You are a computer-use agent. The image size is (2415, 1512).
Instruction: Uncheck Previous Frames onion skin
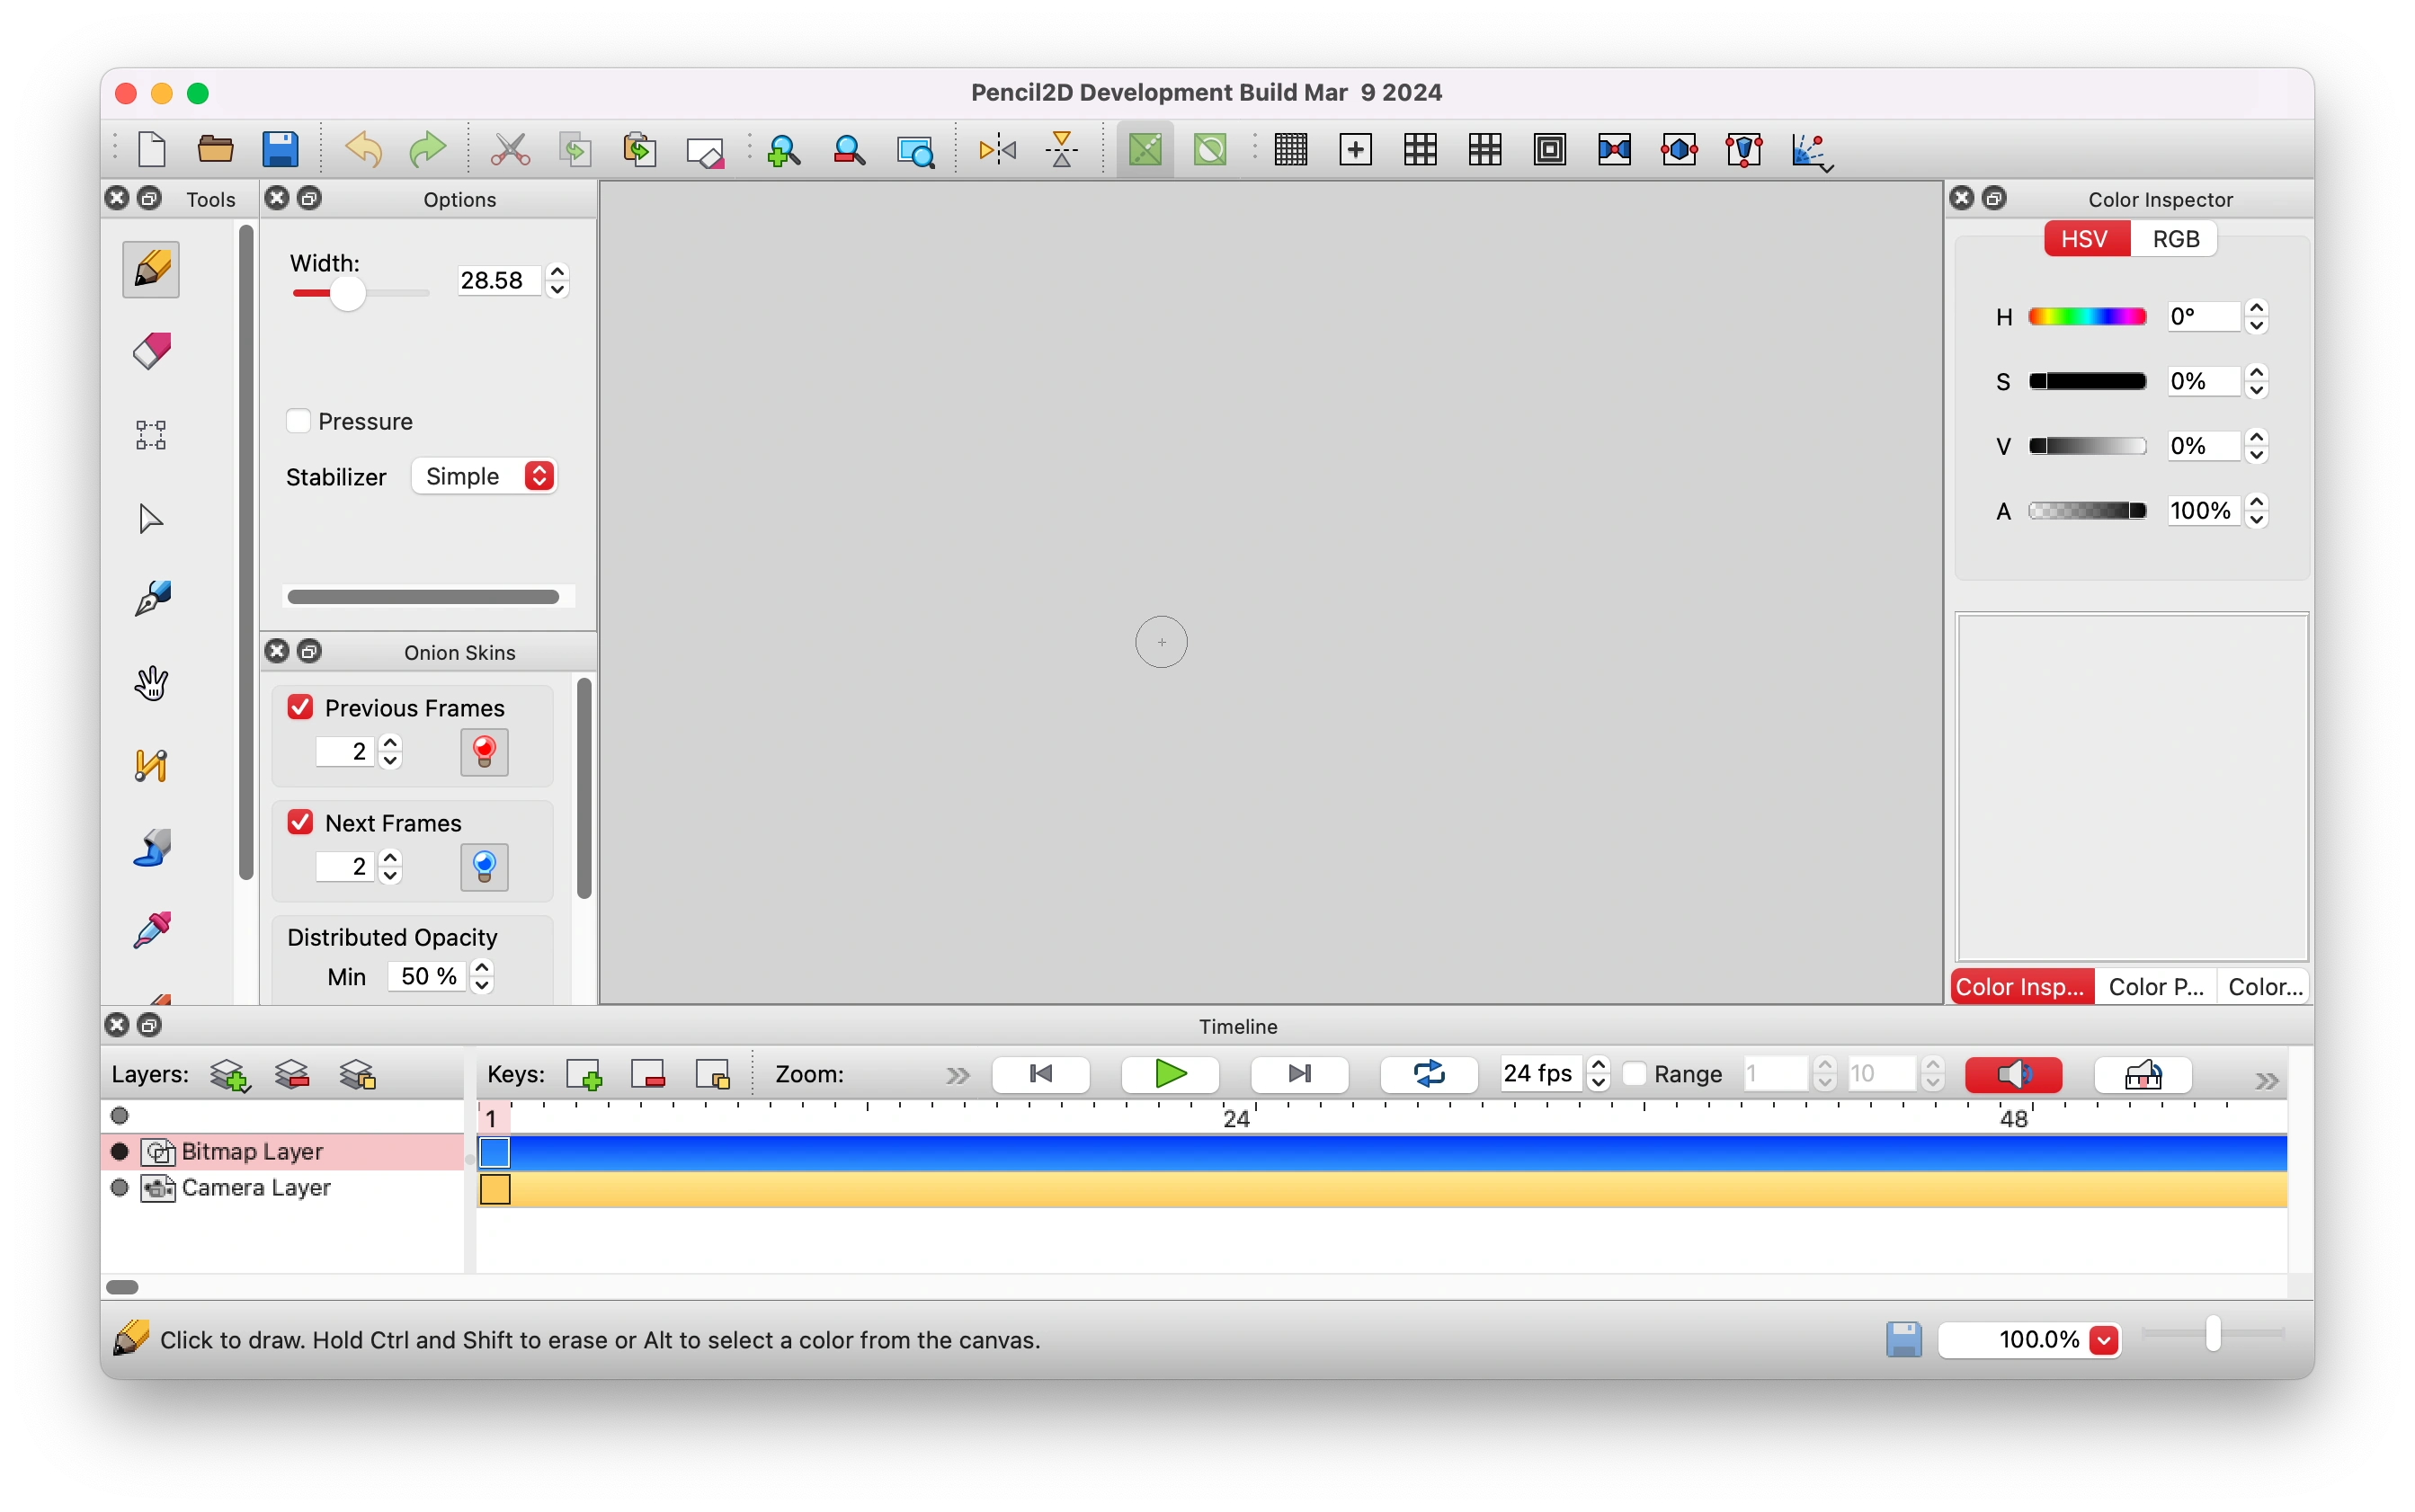click(x=300, y=707)
